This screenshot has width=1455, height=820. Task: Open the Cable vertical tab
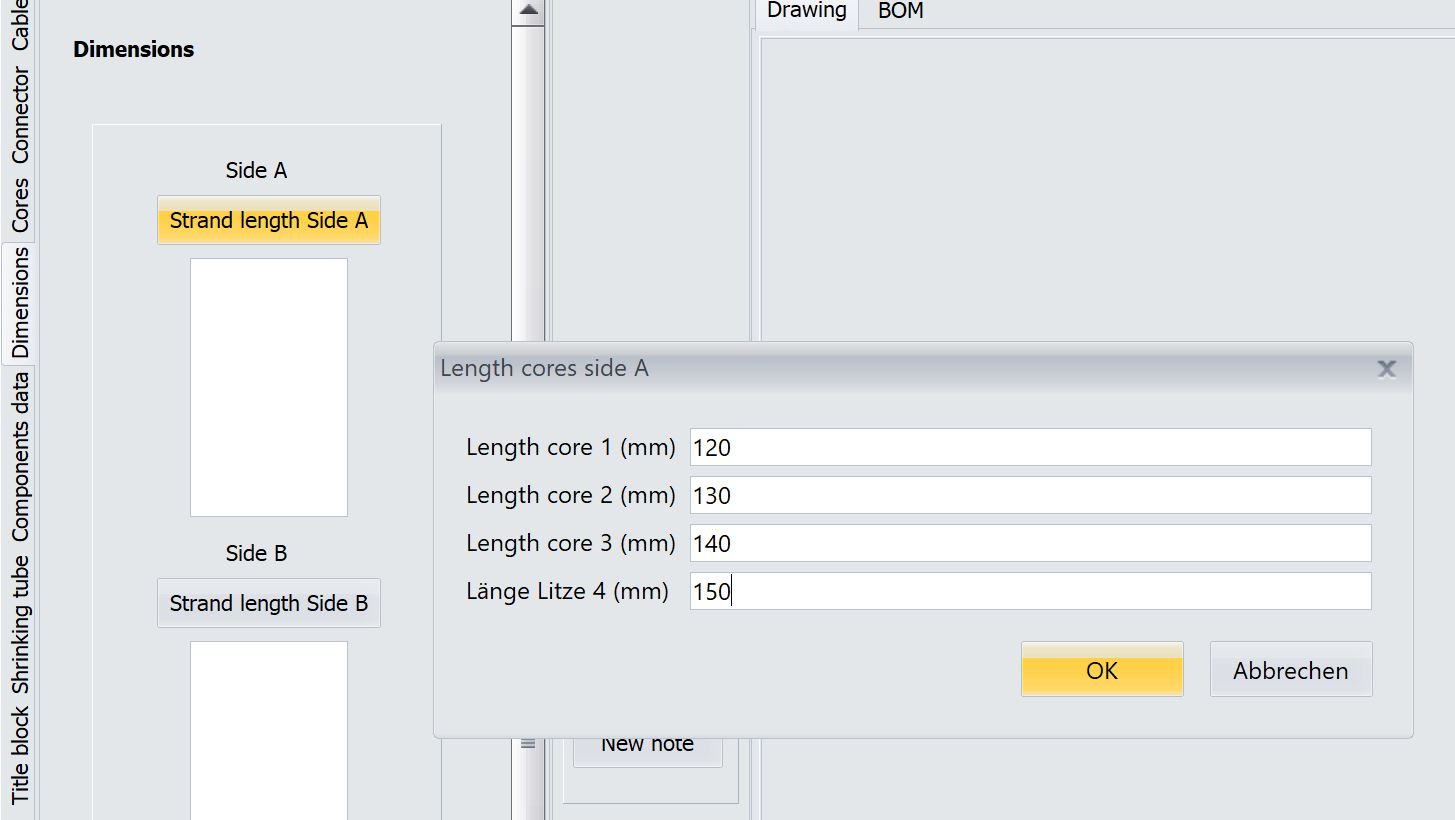point(19,25)
